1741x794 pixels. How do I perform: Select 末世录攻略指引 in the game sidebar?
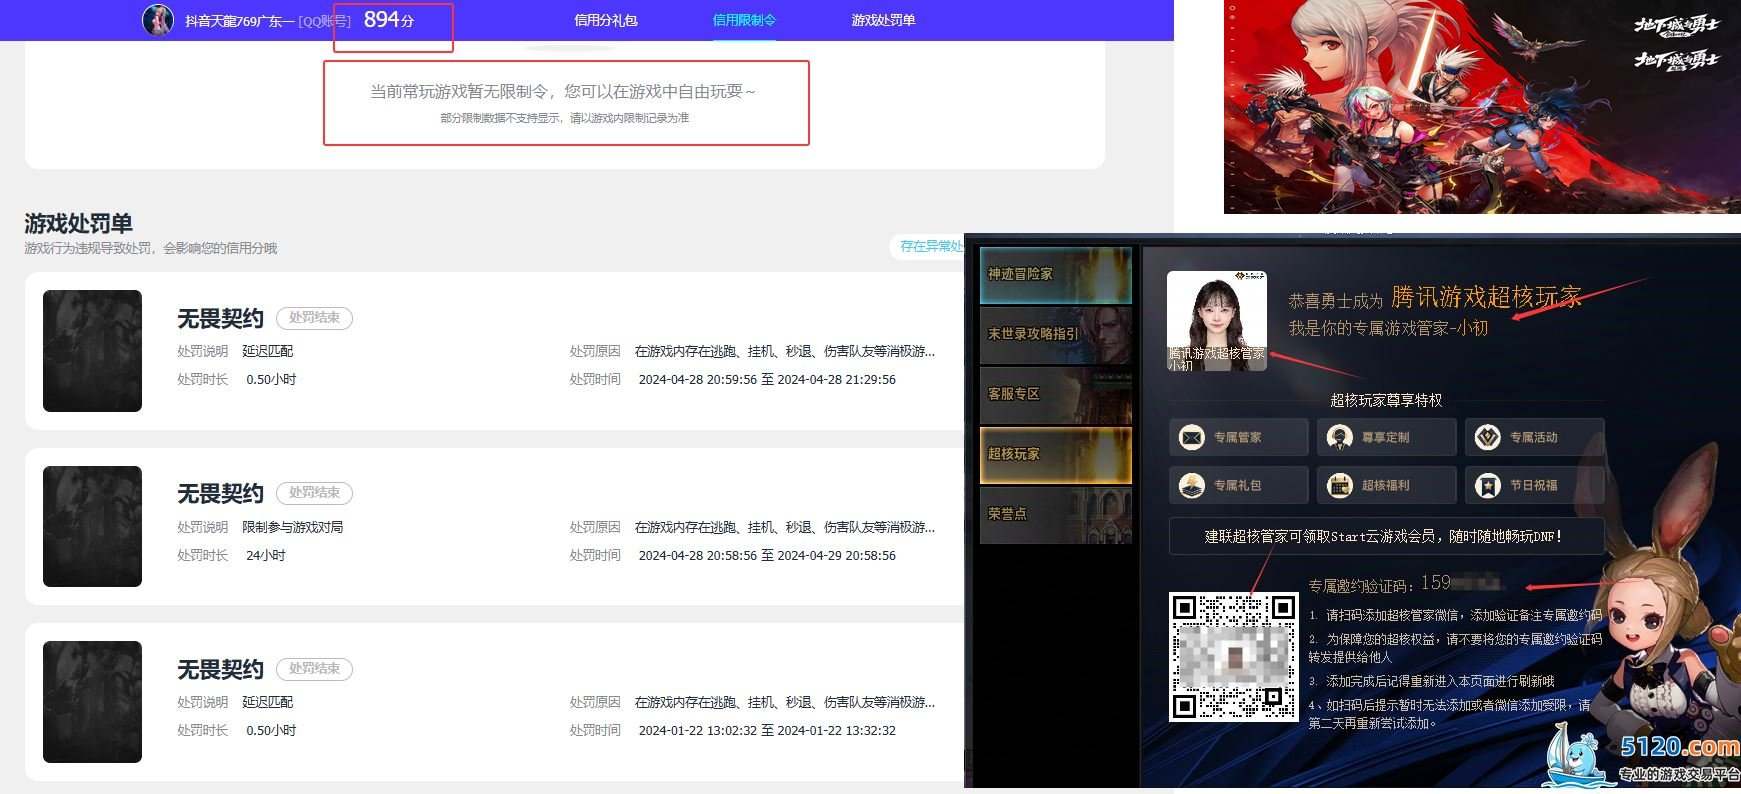[1056, 335]
